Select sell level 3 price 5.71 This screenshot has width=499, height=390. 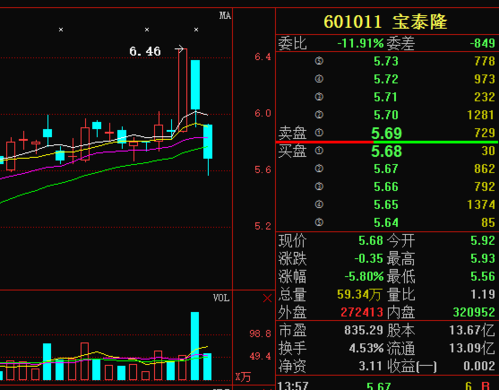coord(385,97)
